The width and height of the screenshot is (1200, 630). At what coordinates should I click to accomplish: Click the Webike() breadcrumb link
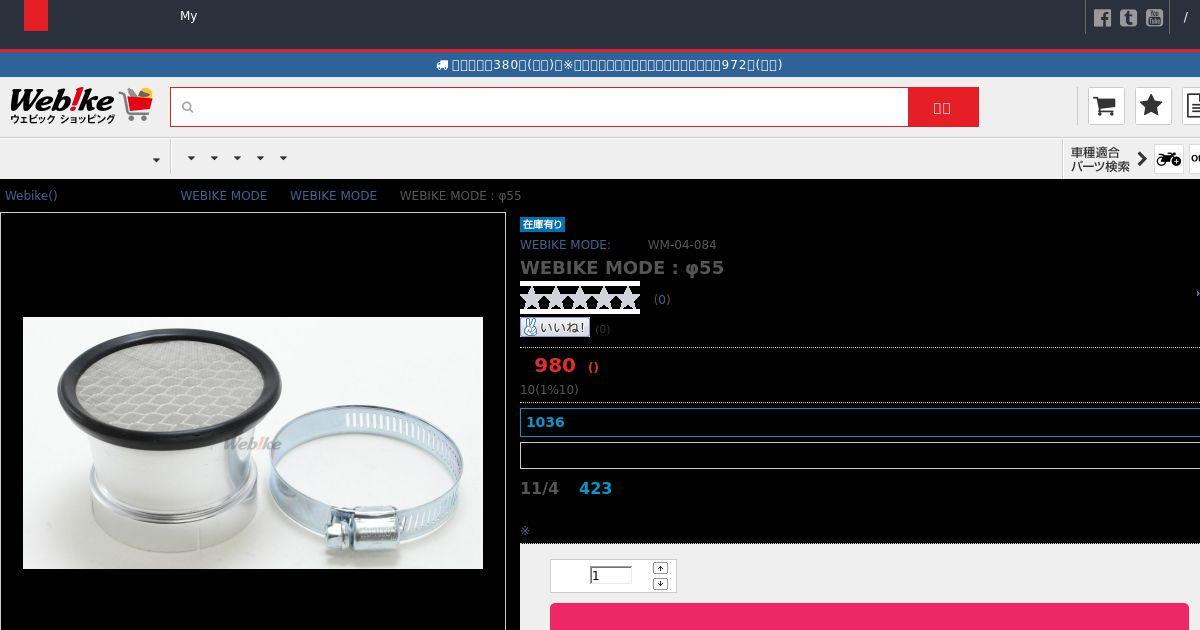pyautogui.click(x=31, y=196)
